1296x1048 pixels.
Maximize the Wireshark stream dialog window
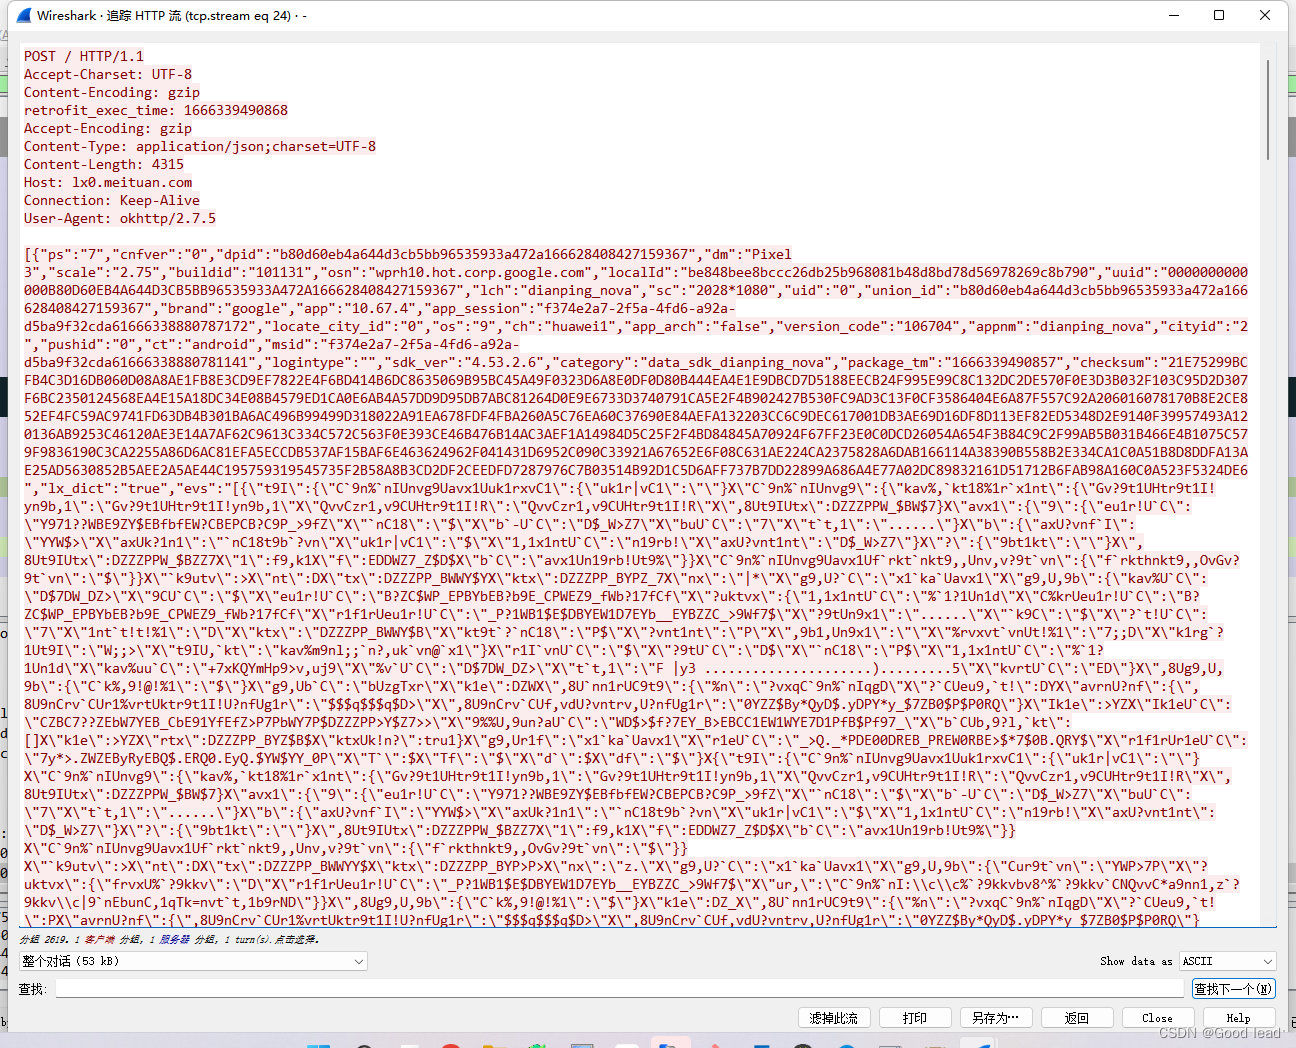(x=1219, y=15)
